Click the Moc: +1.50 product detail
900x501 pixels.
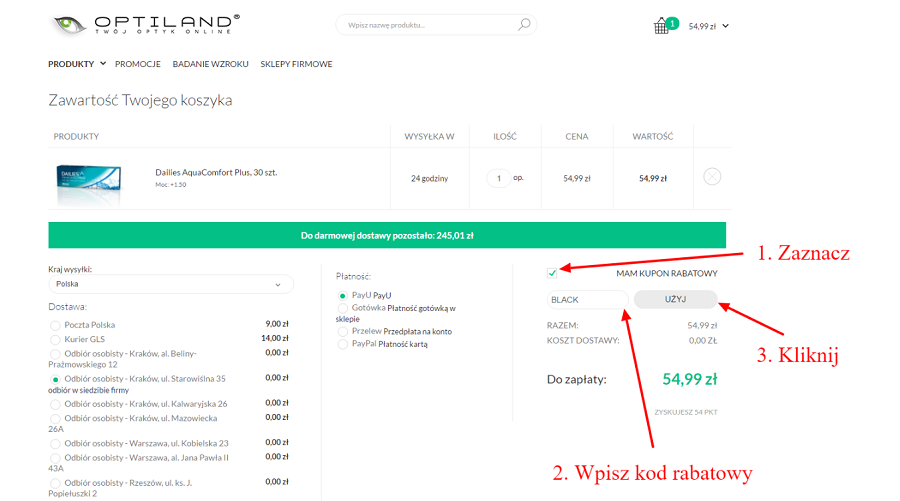coord(170,185)
